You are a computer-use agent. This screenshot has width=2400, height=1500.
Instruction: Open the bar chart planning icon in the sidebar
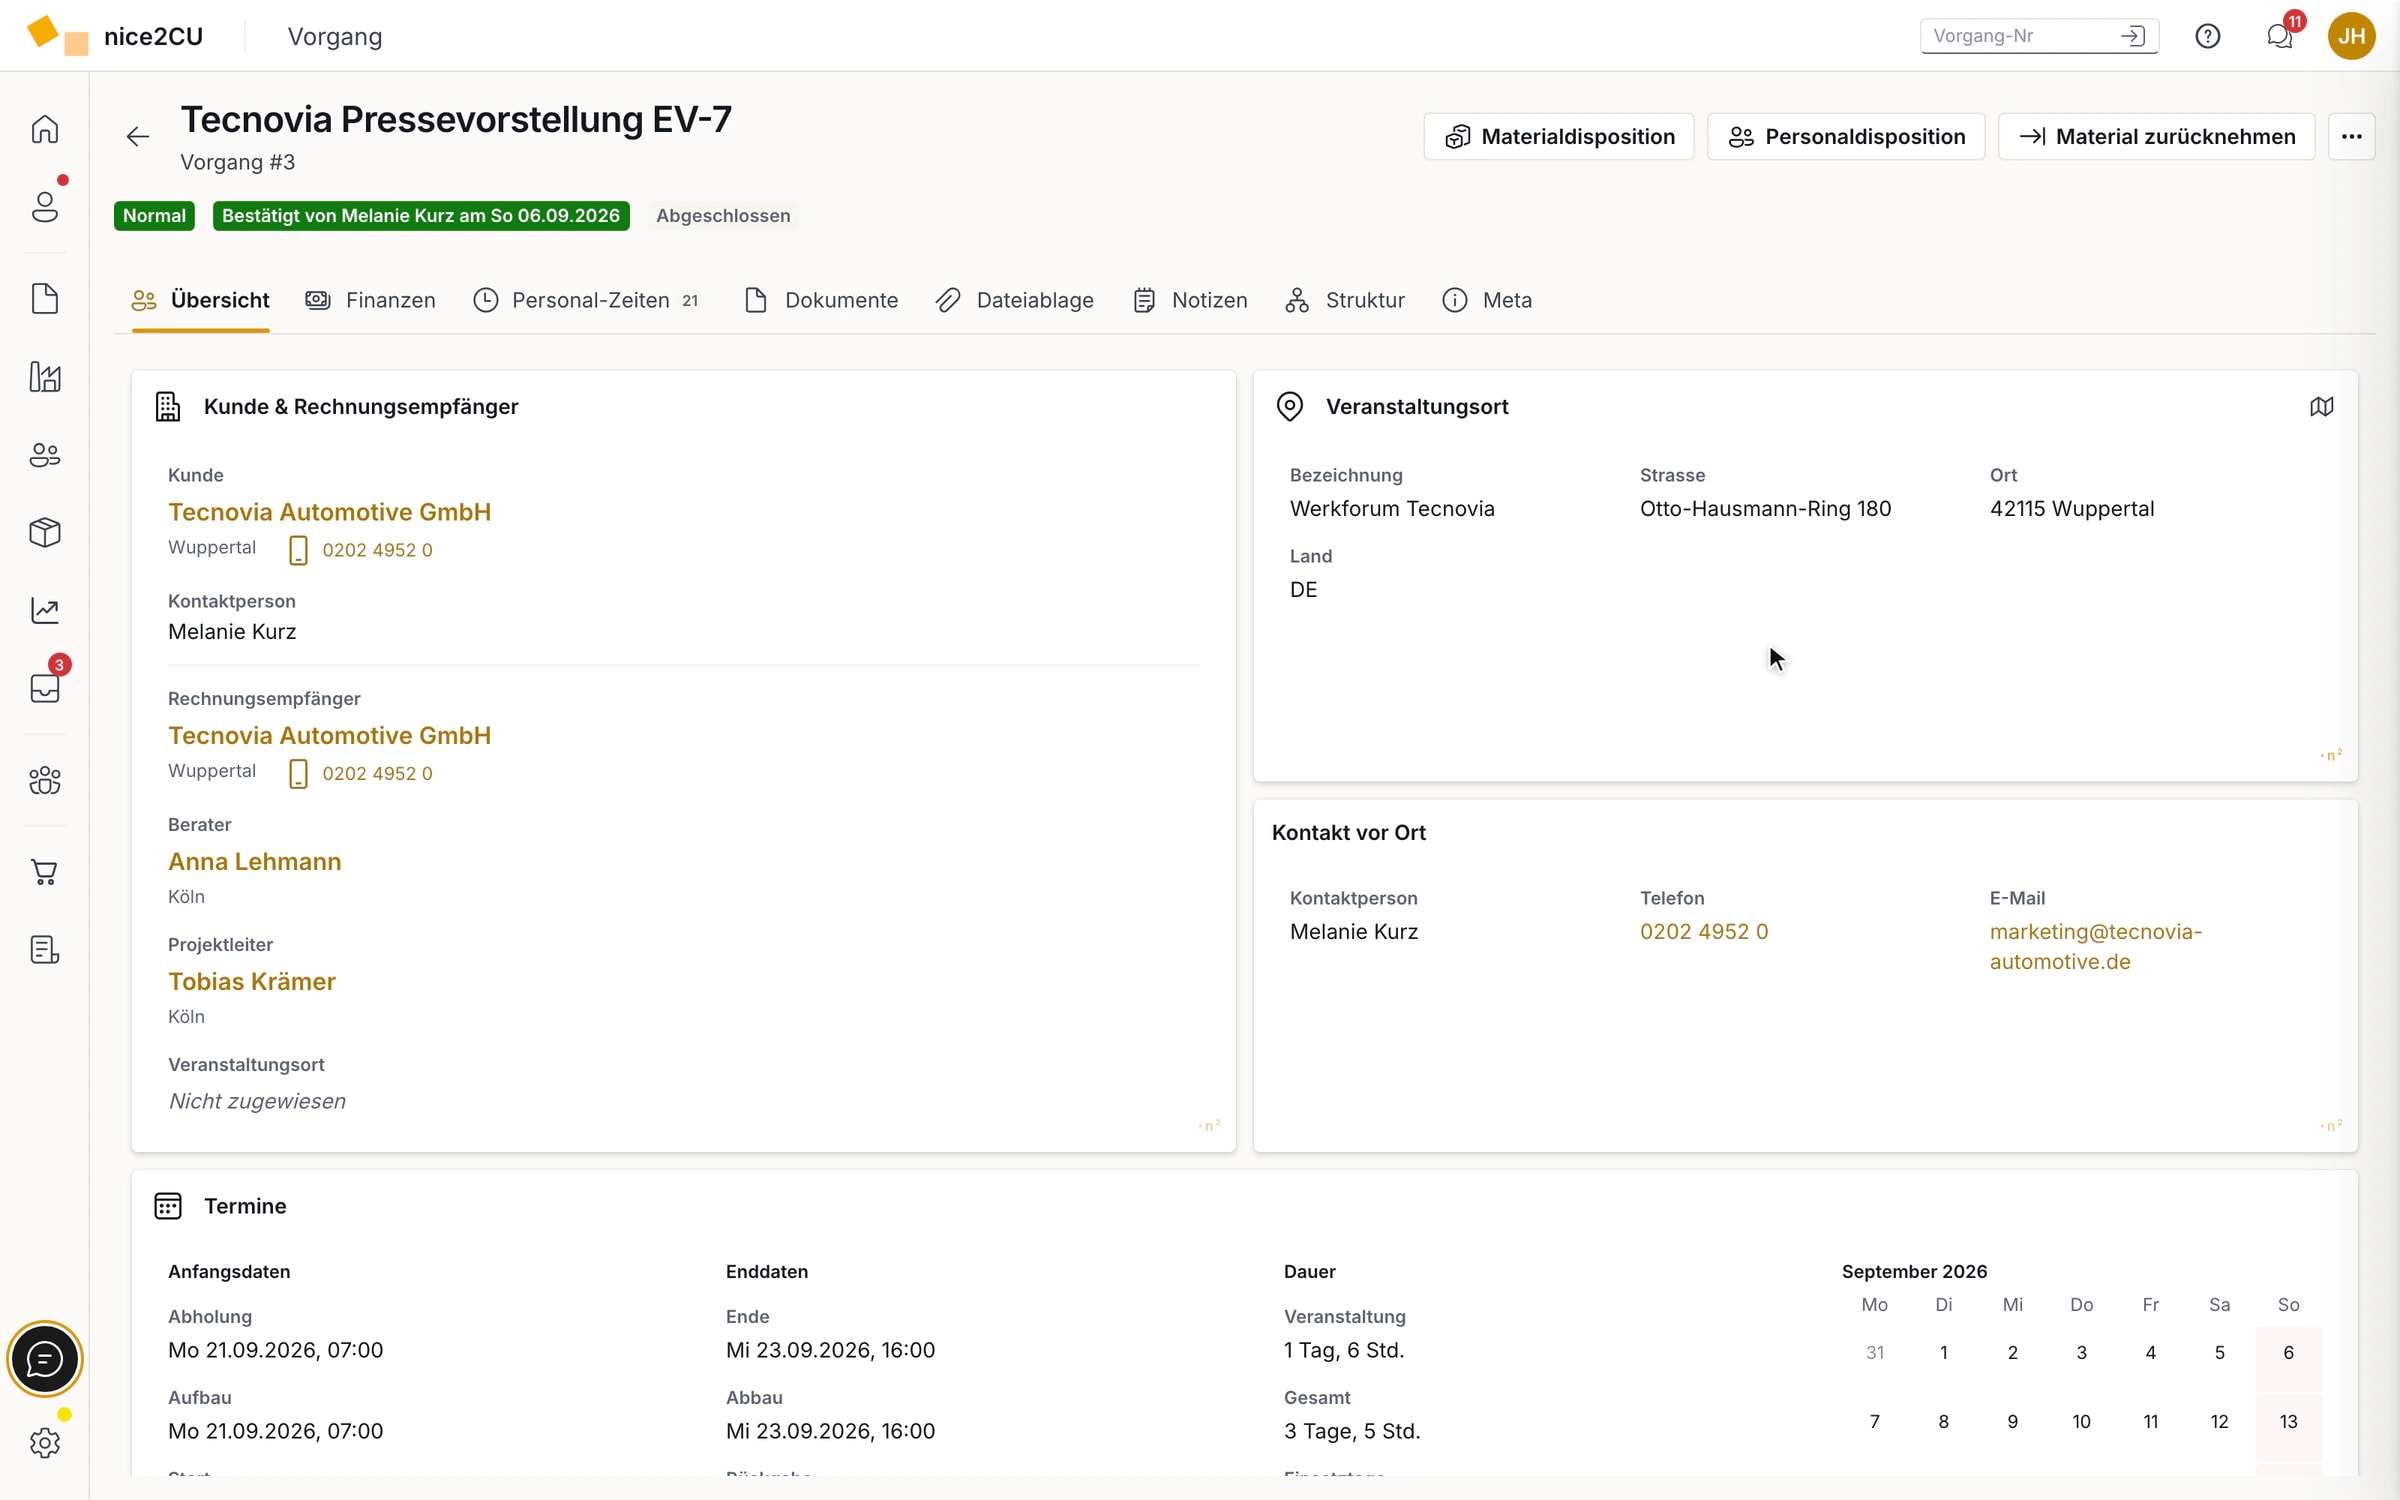coord(45,377)
